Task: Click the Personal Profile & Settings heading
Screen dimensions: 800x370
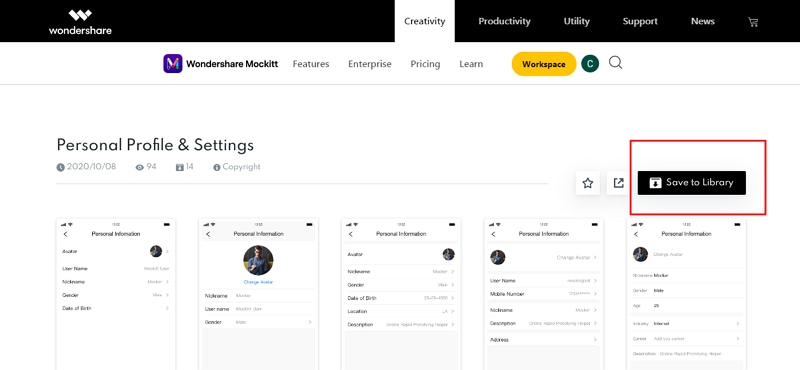Action: [x=155, y=145]
